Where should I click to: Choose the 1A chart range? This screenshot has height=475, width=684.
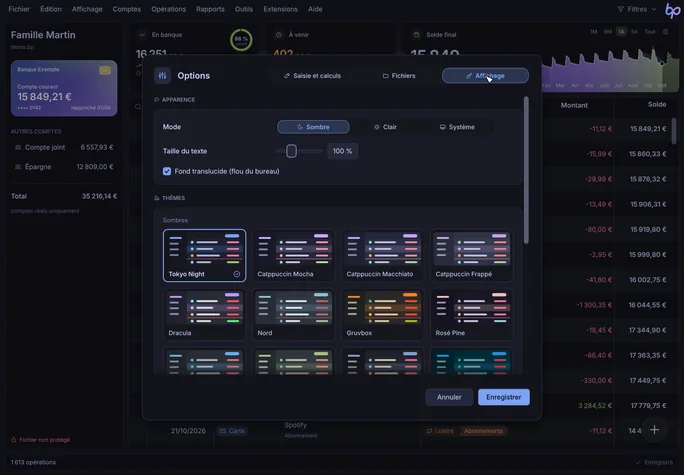click(x=621, y=32)
